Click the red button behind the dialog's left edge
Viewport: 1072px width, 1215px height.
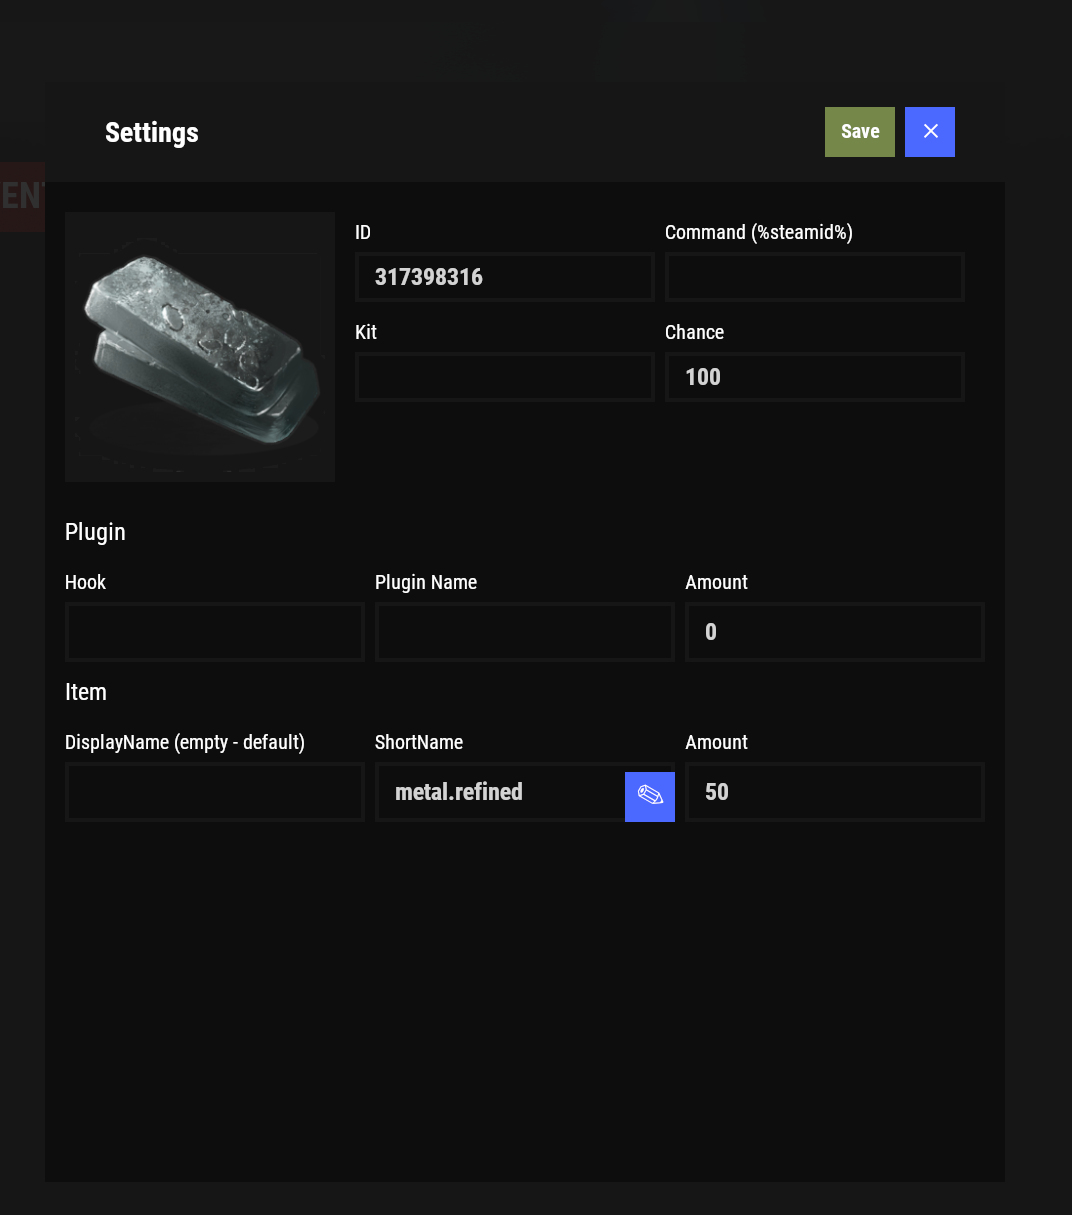coord(21,196)
